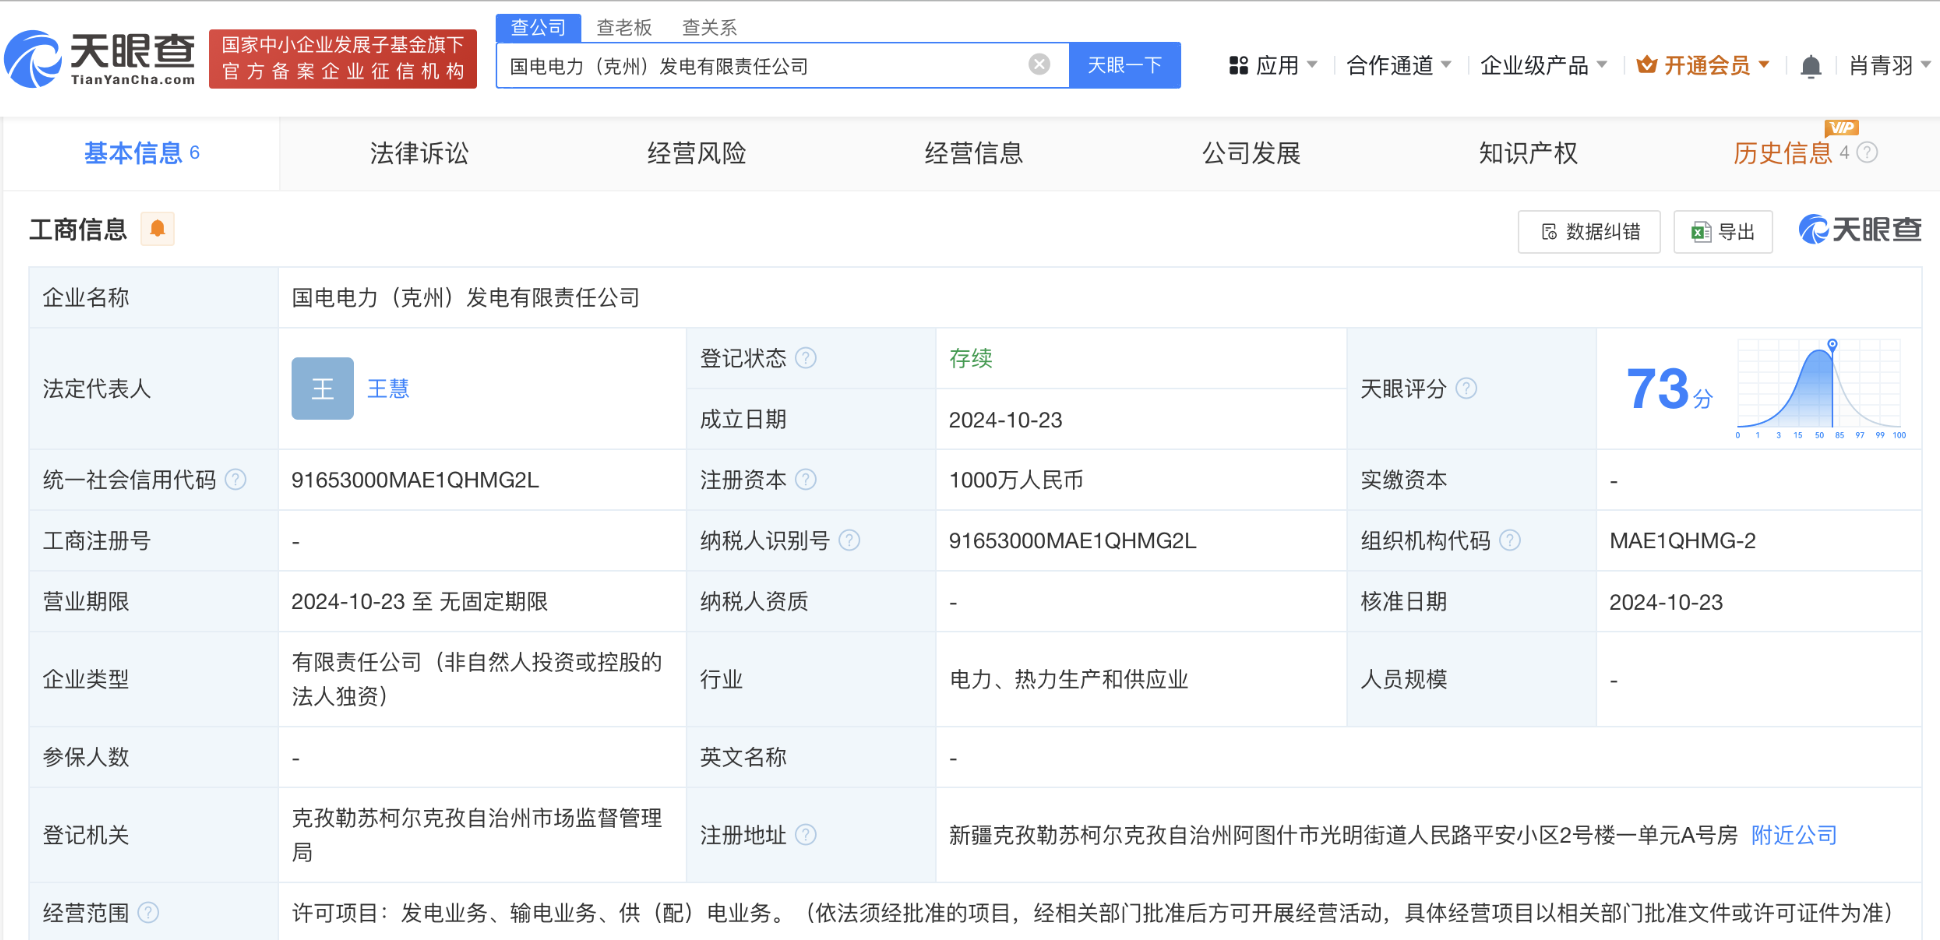Expand the 应用 dropdown menu

[x=1273, y=66]
